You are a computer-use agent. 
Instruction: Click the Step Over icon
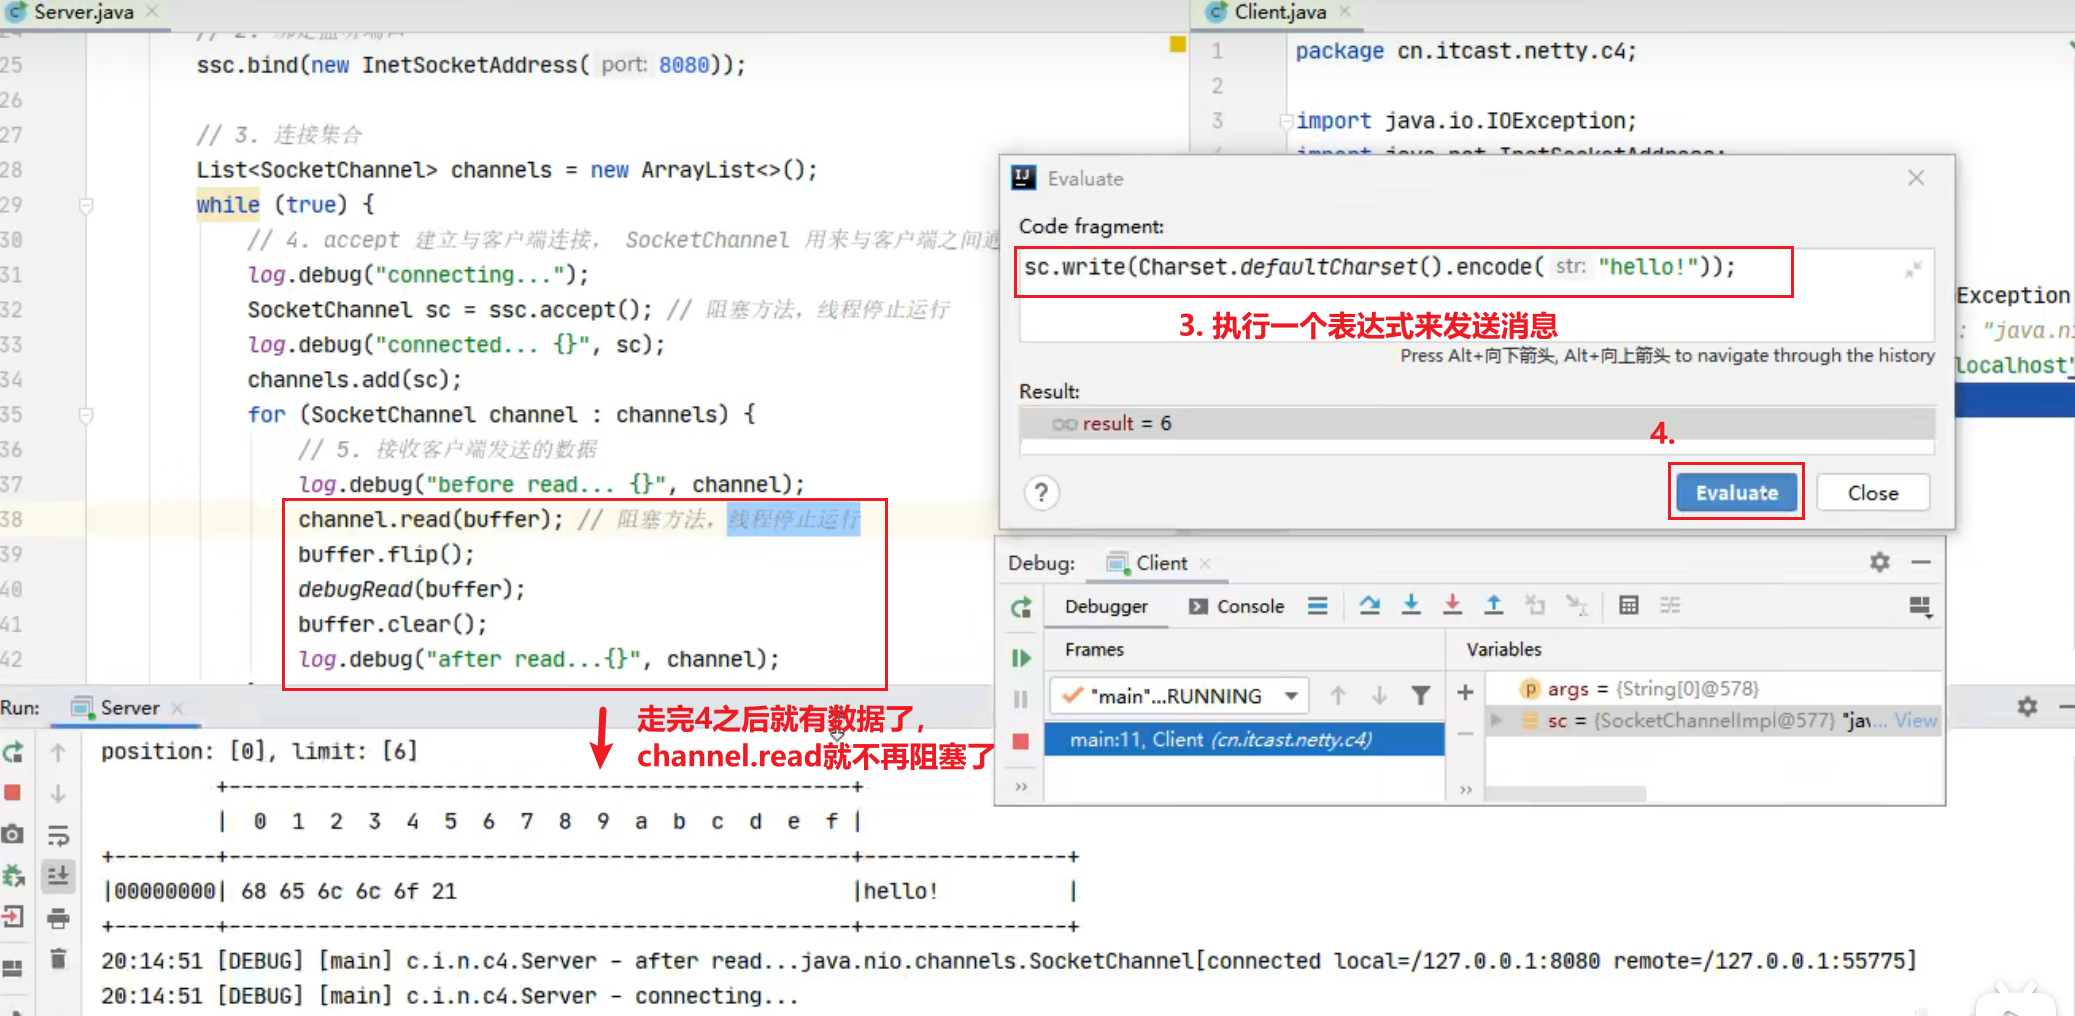tap(1369, 605)
